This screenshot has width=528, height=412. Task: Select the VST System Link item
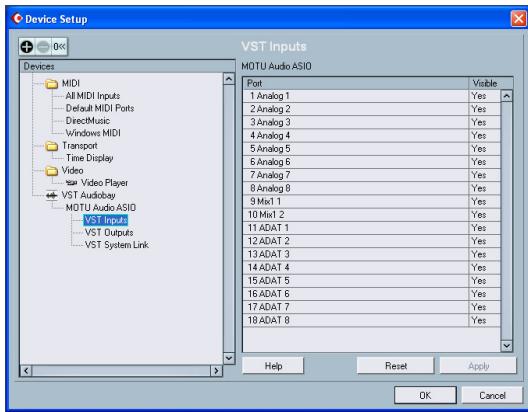tap(117, 245)
